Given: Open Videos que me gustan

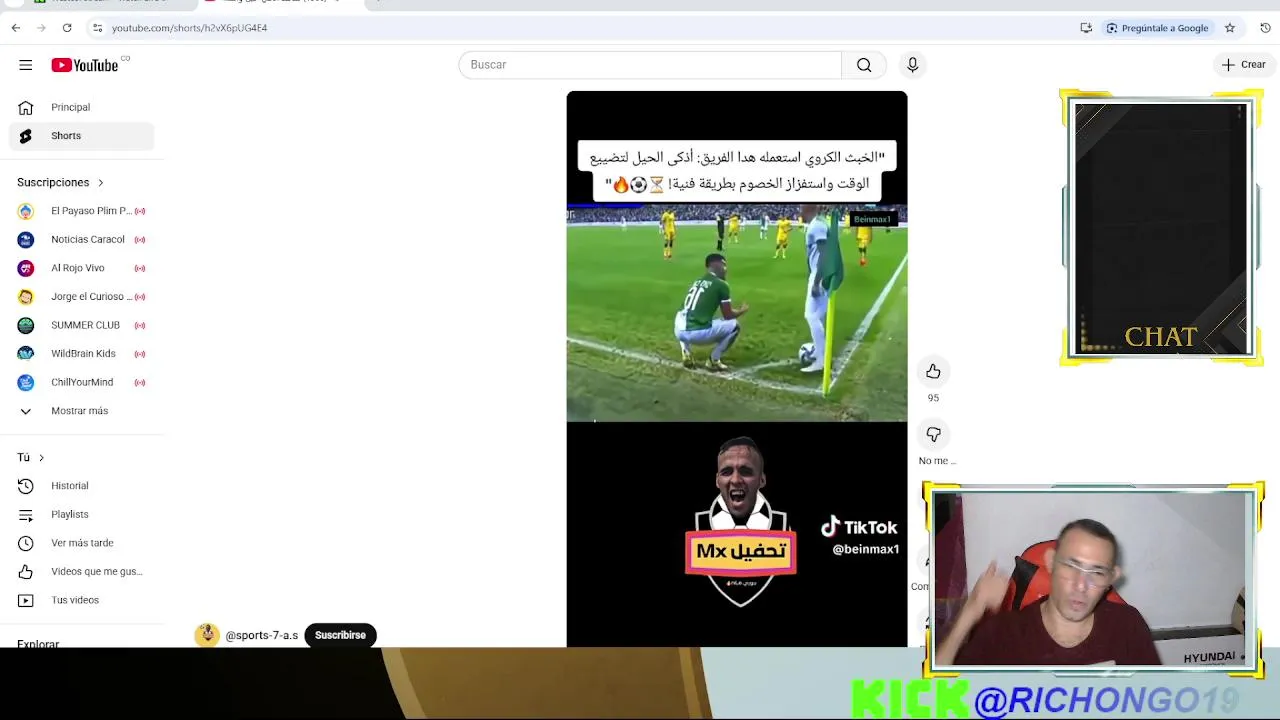Looking at the screenshot, I should [x=82, y=572].
